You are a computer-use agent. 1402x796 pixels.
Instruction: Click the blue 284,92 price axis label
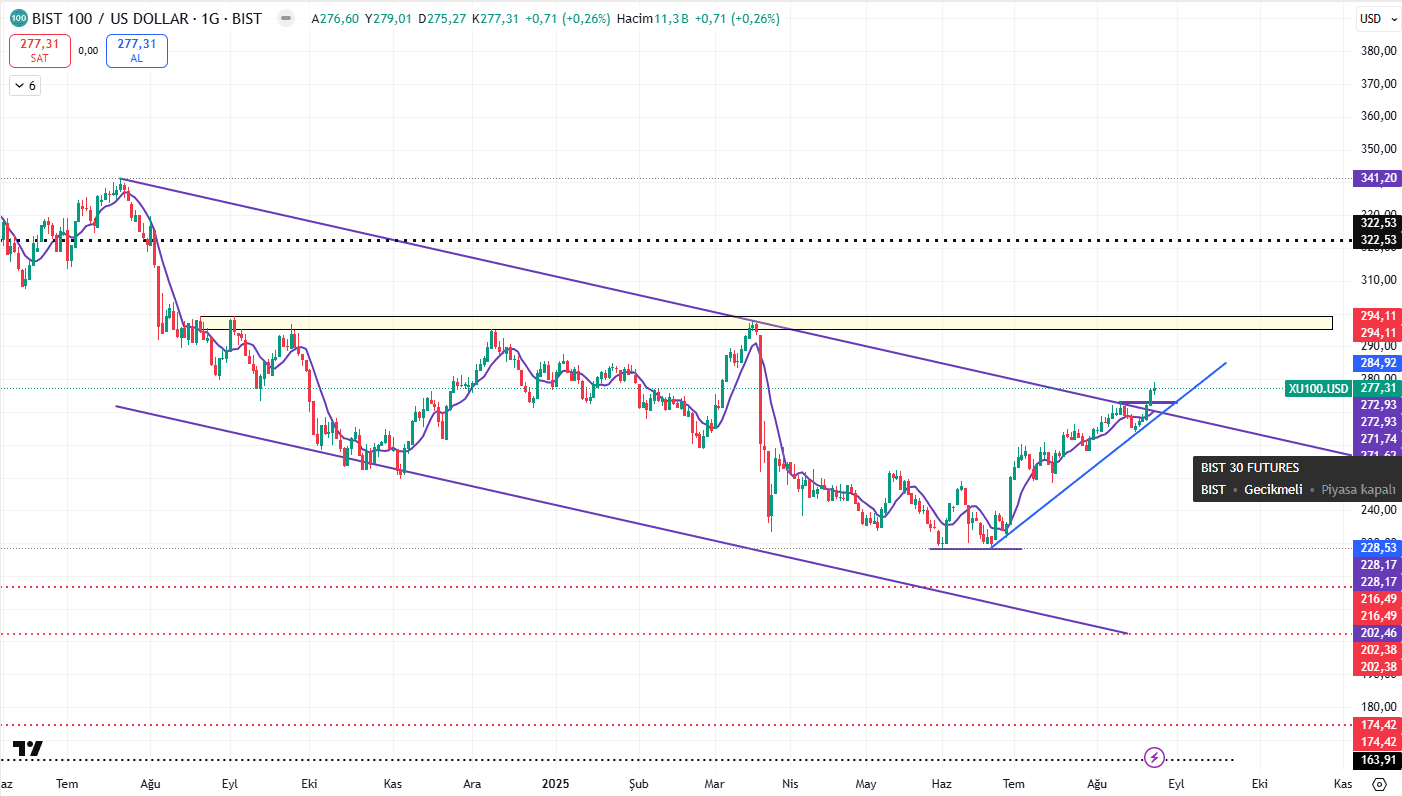coord(1378,362)
